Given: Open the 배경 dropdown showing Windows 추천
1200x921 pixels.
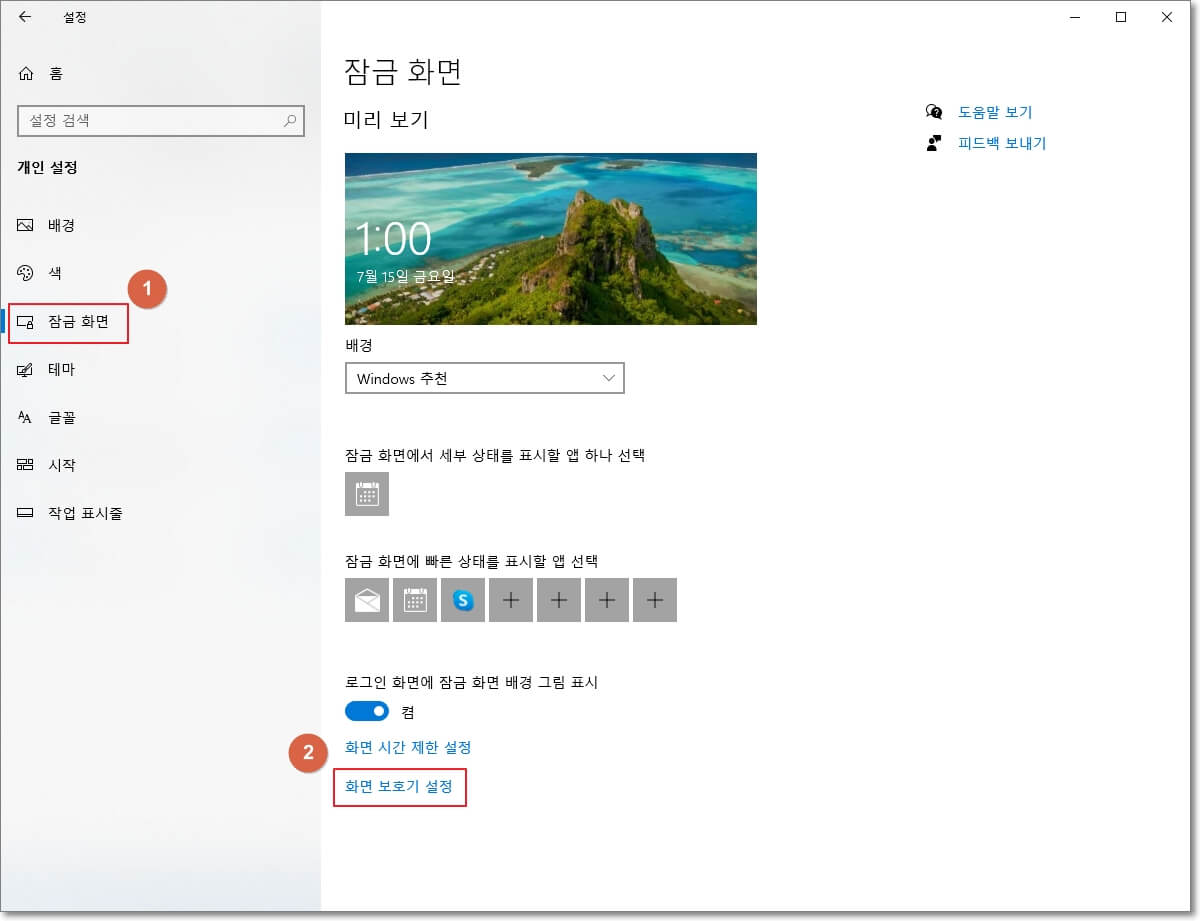Looking at the screenshot, I should 484,378.
